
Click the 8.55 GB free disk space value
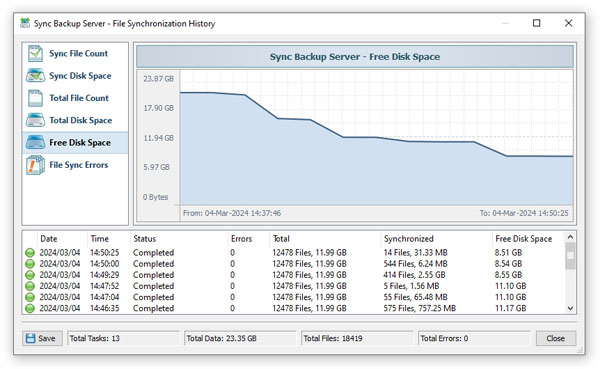pyautogui.click(x=508, y=275)
